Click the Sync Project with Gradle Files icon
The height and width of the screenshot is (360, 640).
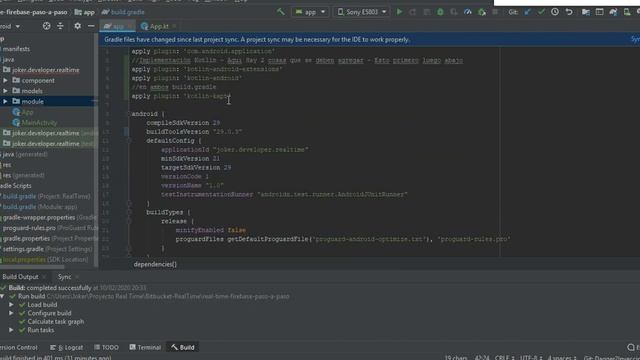pyautogui.click(x=613, y=12)
